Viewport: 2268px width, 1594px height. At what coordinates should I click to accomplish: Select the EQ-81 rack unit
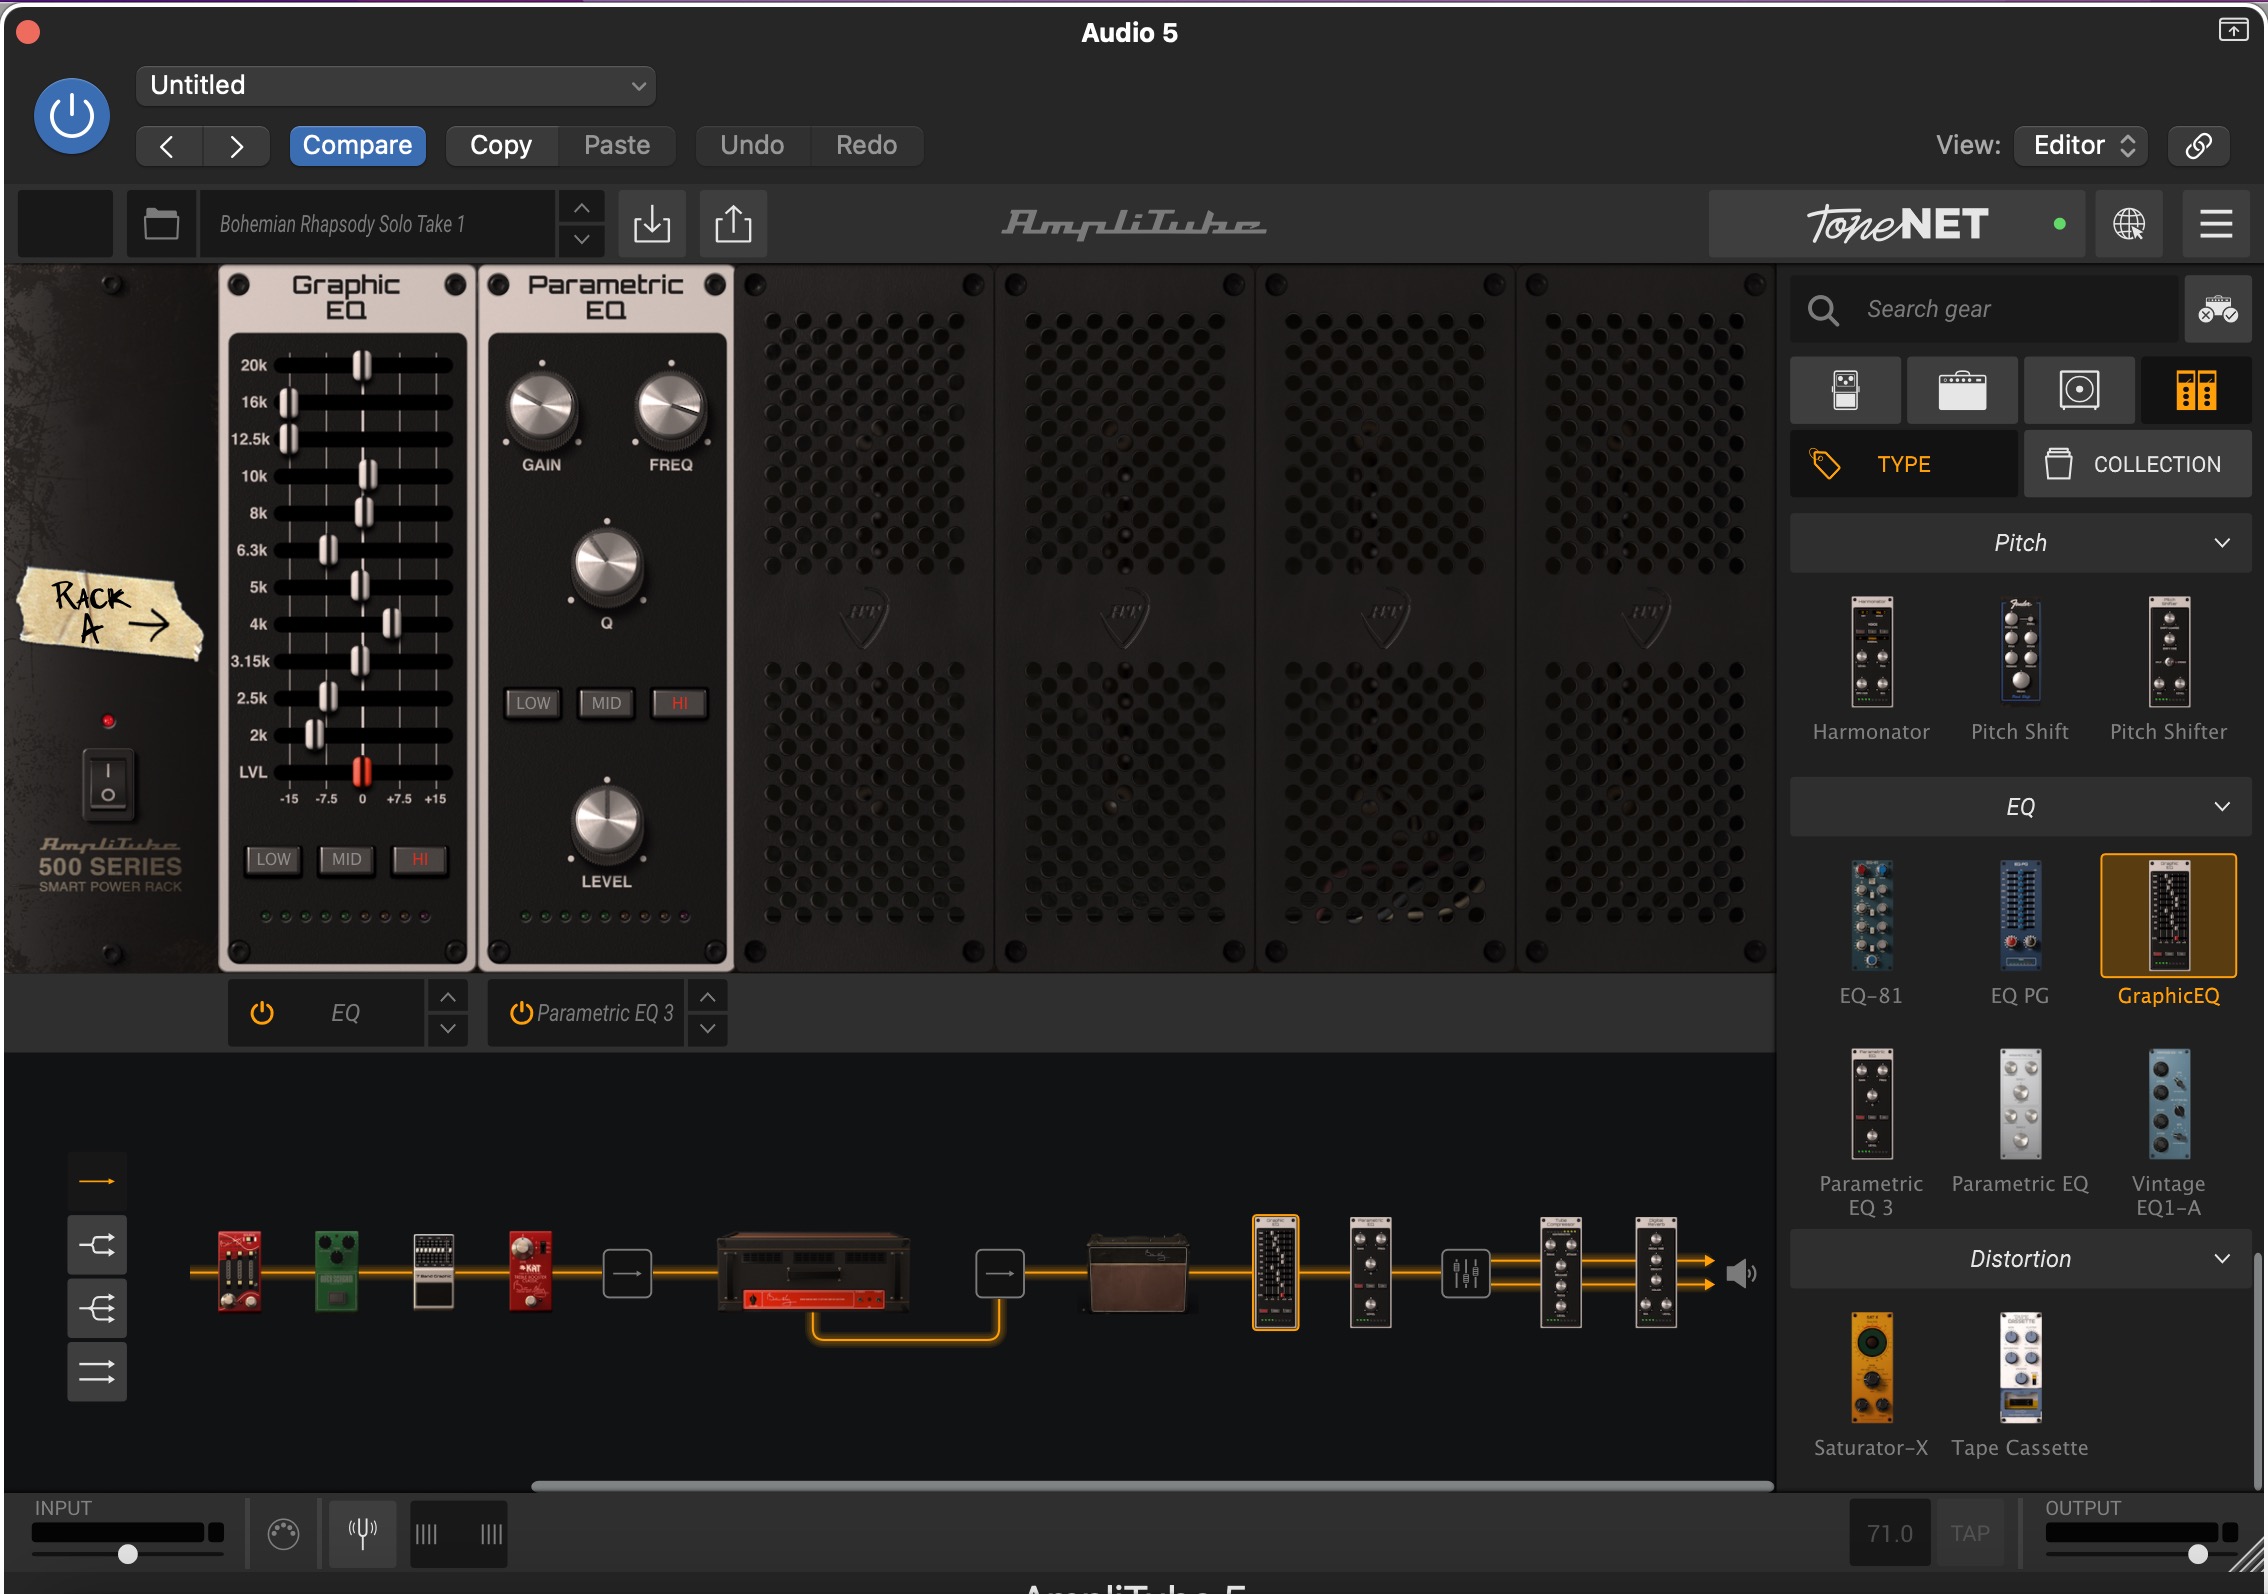(1871, 915)
